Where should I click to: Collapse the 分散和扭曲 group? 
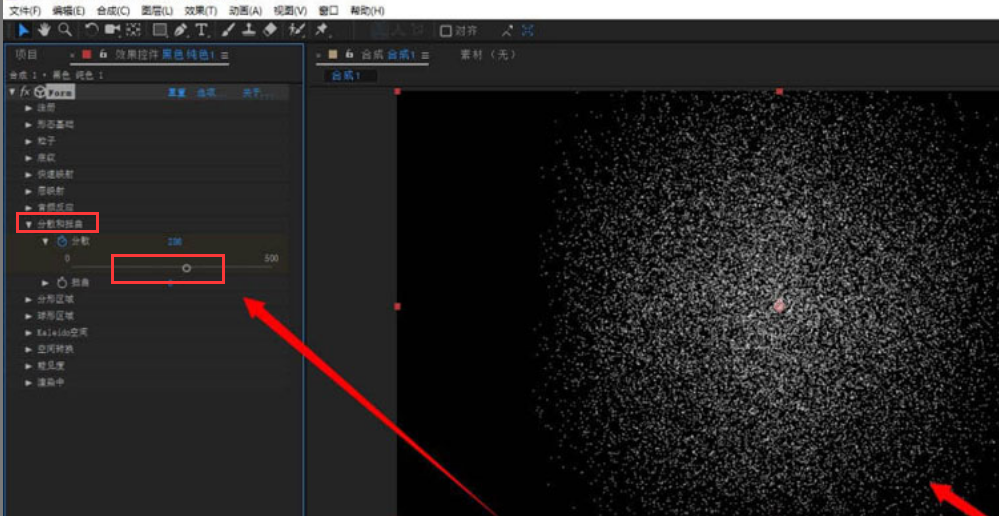pos(28,223)
